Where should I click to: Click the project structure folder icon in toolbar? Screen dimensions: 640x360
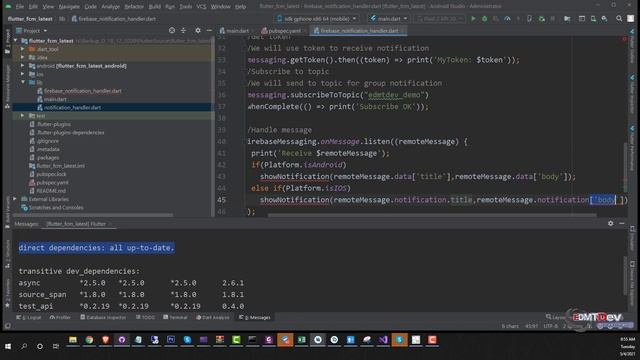(x=567, y=19)
